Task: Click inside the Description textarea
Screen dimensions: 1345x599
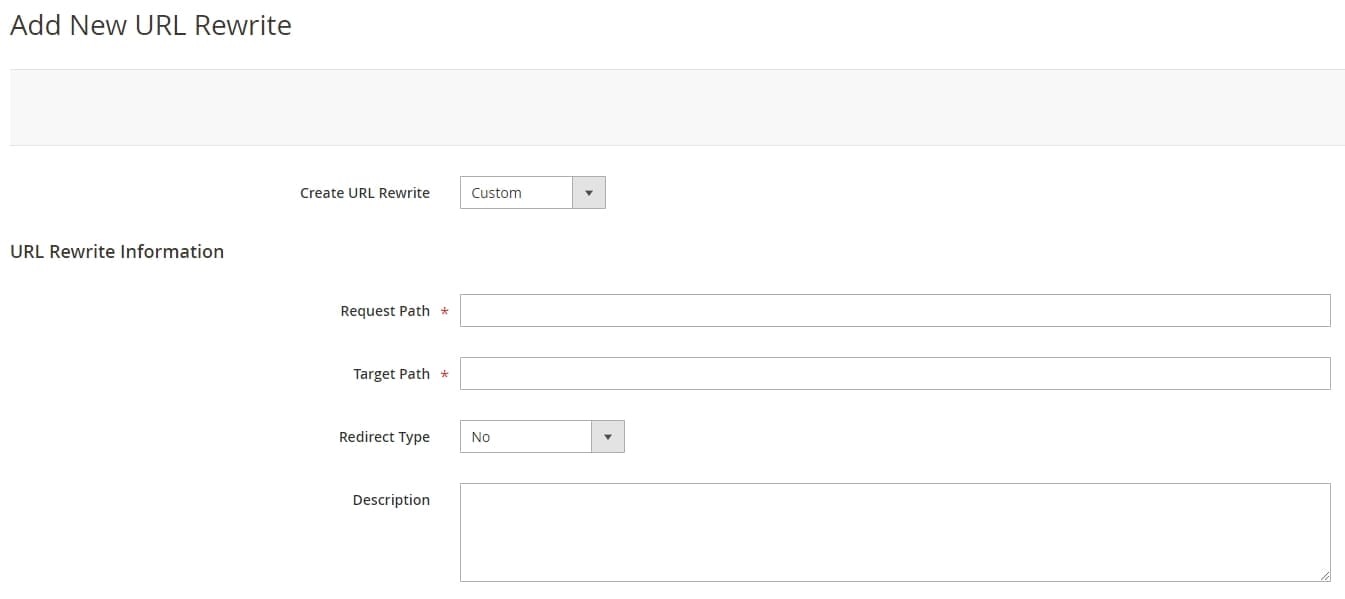Action: [x=894, y=532]
